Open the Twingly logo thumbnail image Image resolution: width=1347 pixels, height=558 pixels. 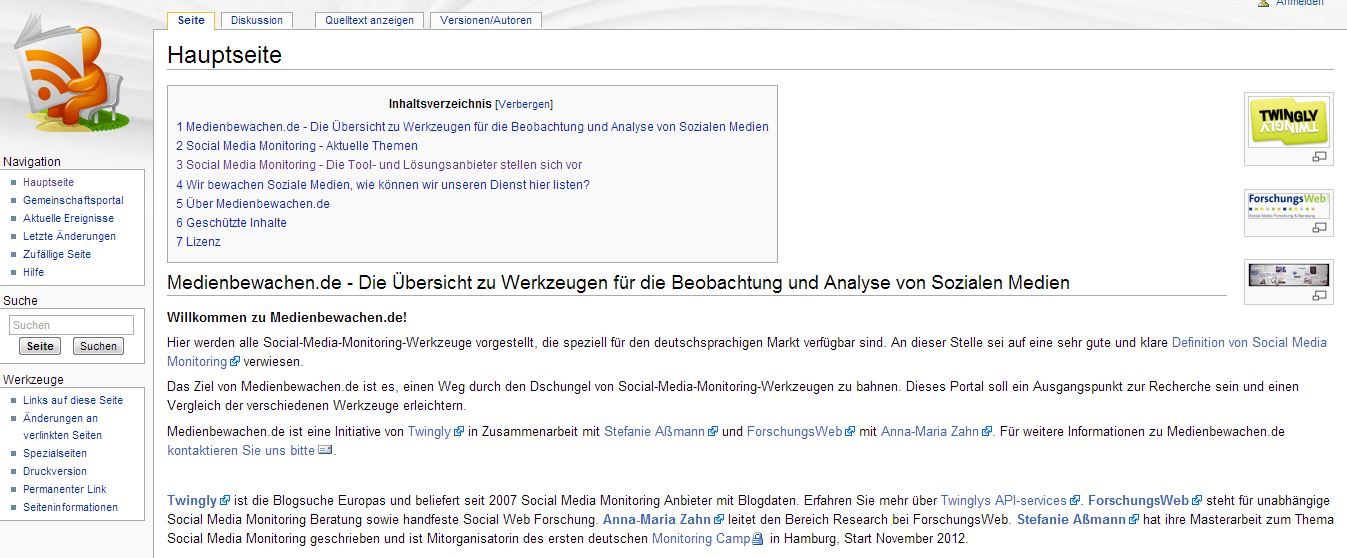click(1288, 122)
